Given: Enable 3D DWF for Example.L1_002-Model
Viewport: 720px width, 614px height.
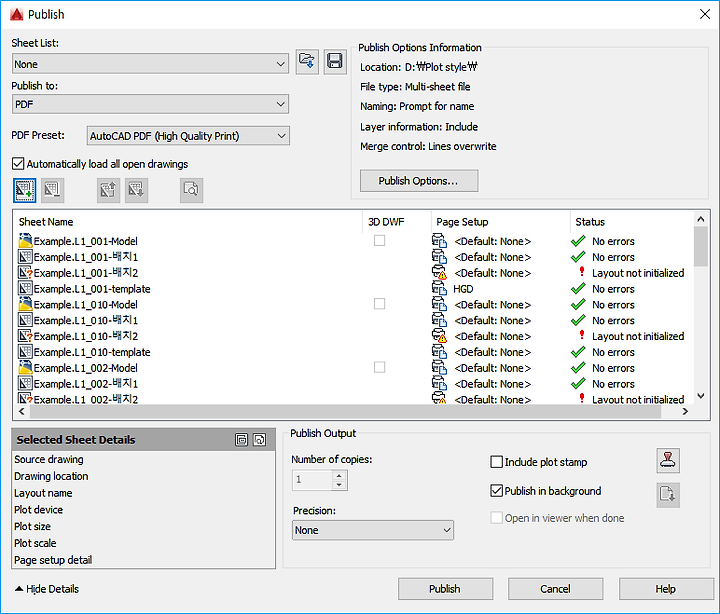Looking at the screenshot, I should (x=379, y=367).
